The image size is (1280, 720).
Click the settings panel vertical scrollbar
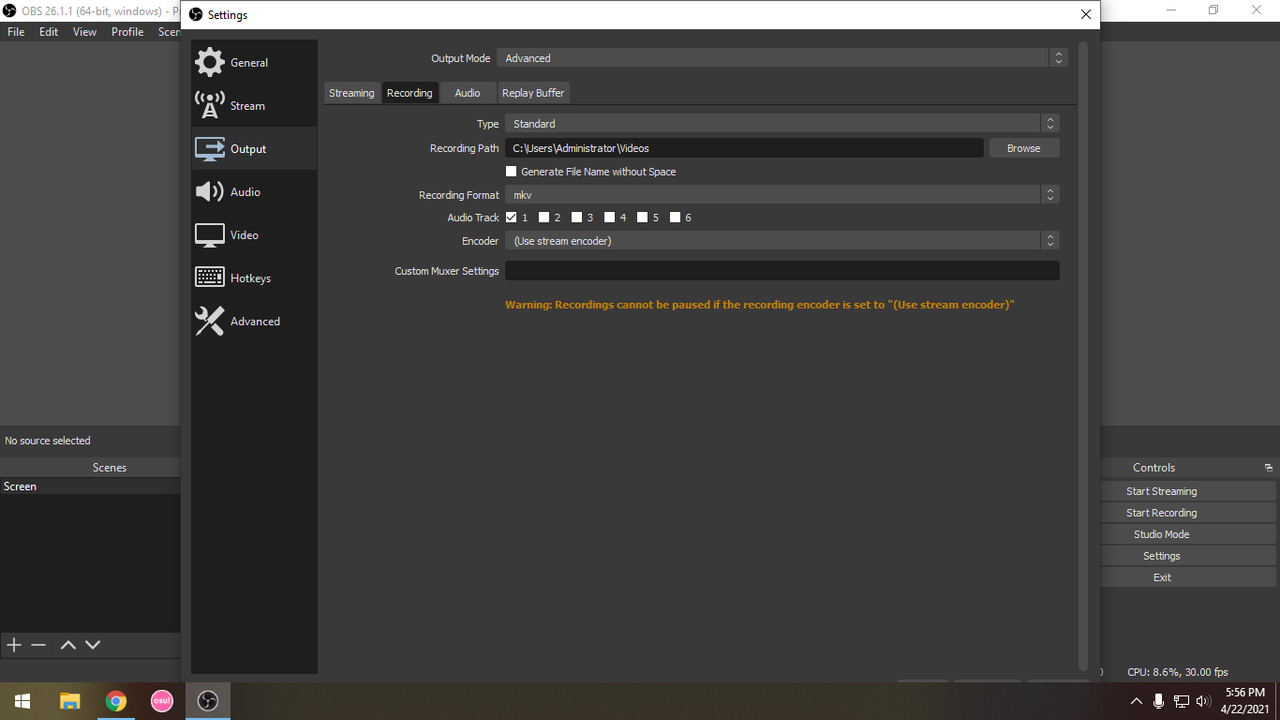coord(1083,356)
